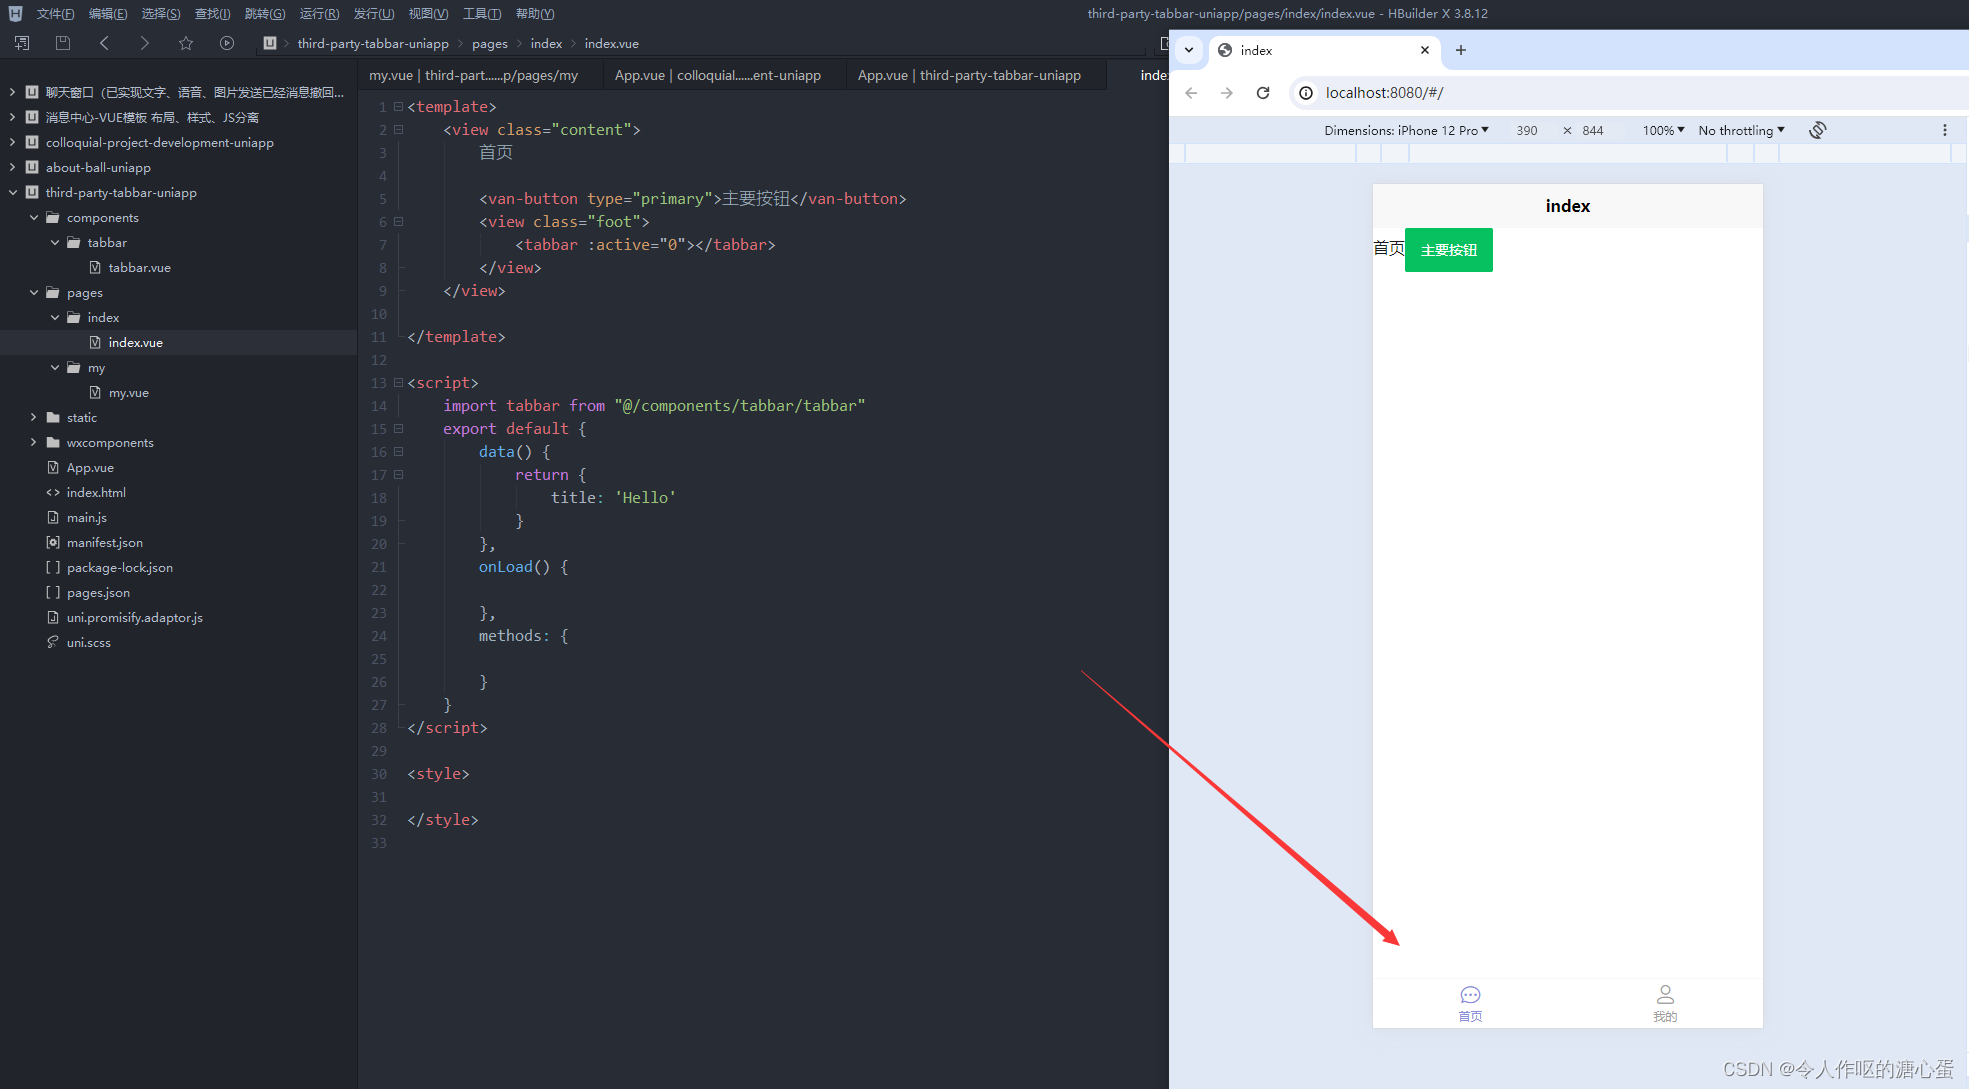Collapse the third-party-tabbar-uniapp project
This screenshot has width=1969, height=1089.
point(13,192)
